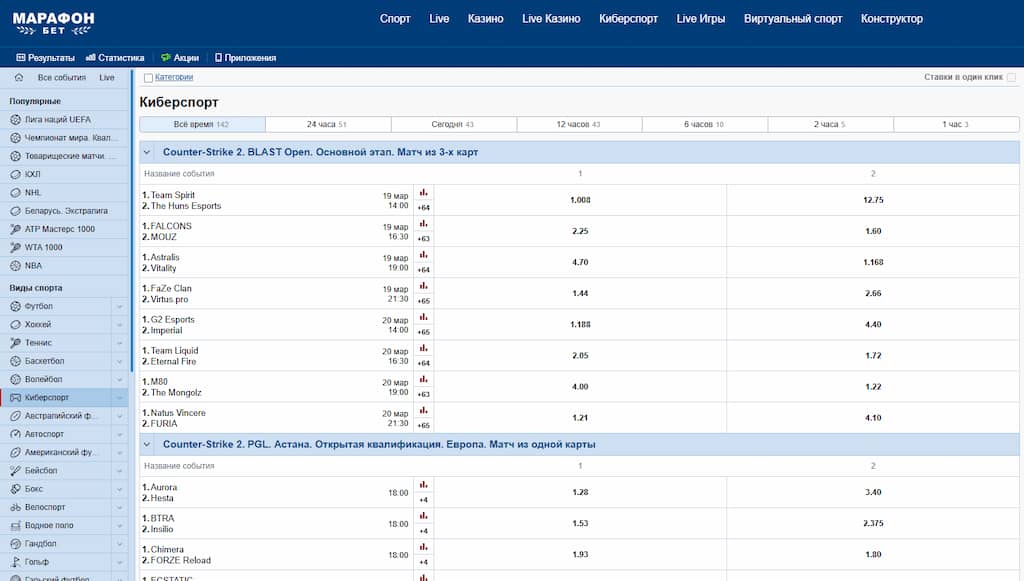Expand the Футбол sport category arrow
1024x581 pixels.
click(120, 307)
